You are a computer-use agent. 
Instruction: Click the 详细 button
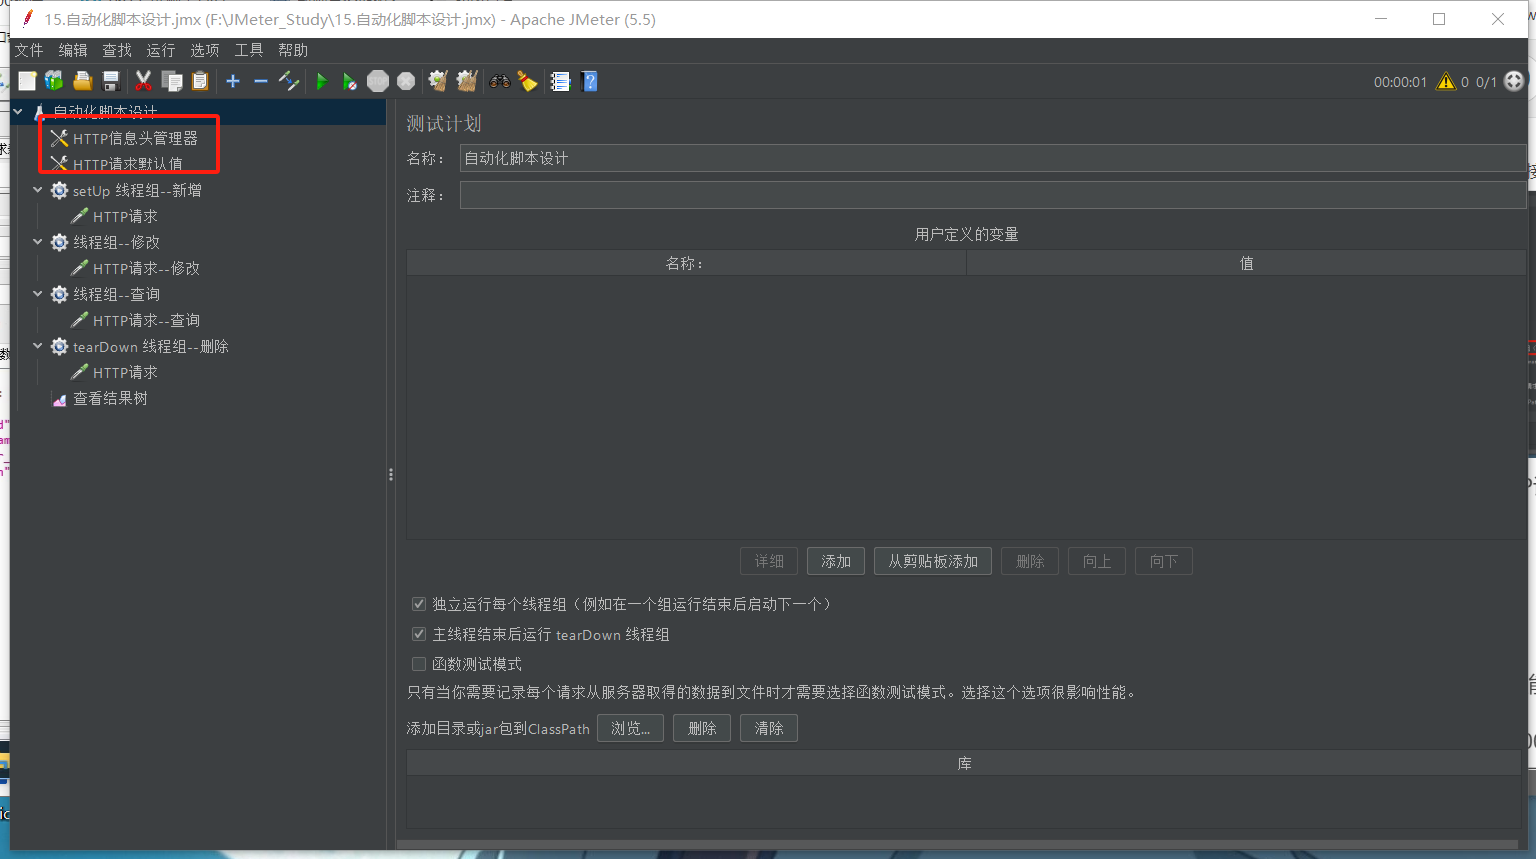click(x=769, y=561)
